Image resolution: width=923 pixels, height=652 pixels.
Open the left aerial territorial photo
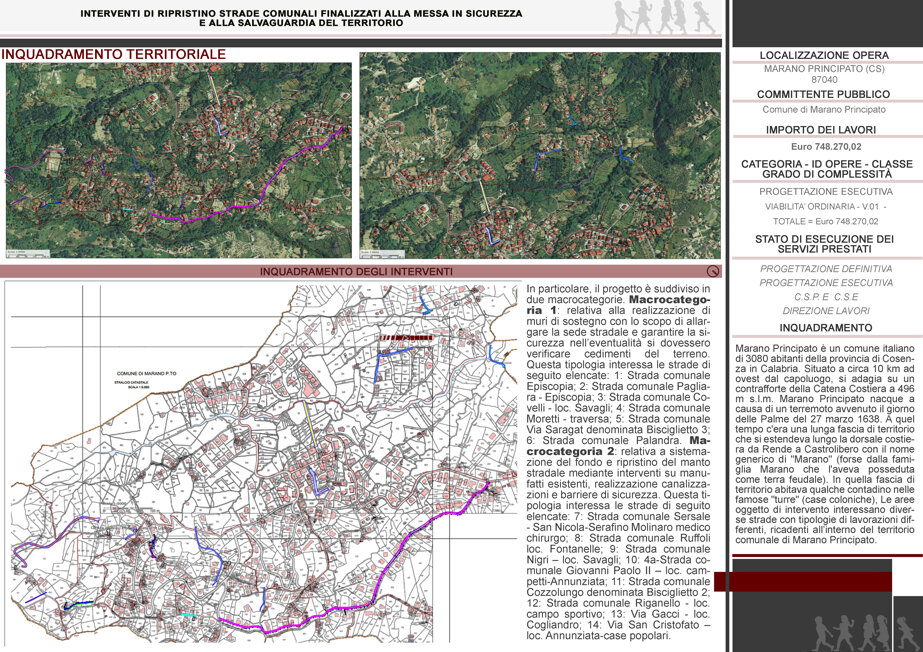pos(179,160)
